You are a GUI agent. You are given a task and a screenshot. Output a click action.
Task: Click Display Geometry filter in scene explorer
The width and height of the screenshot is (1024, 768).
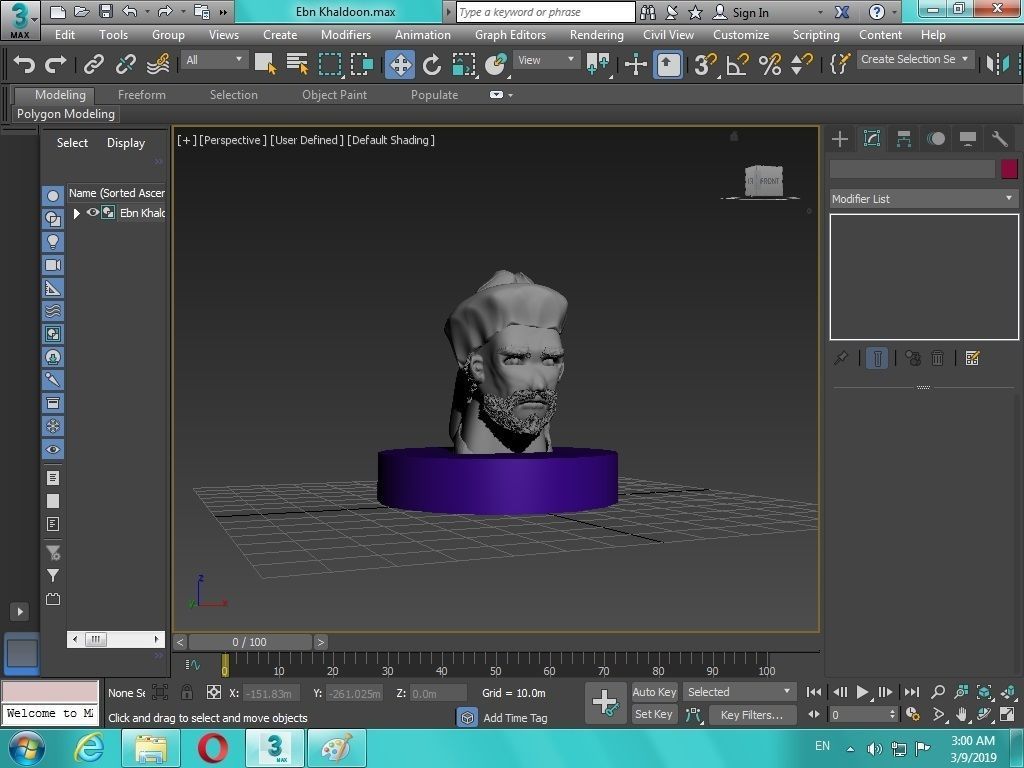(x=53, y=195)
